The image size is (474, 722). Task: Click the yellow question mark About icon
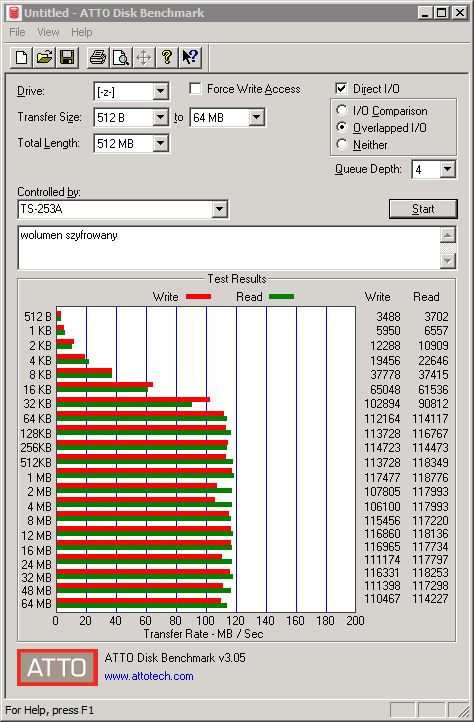[167, 58]
